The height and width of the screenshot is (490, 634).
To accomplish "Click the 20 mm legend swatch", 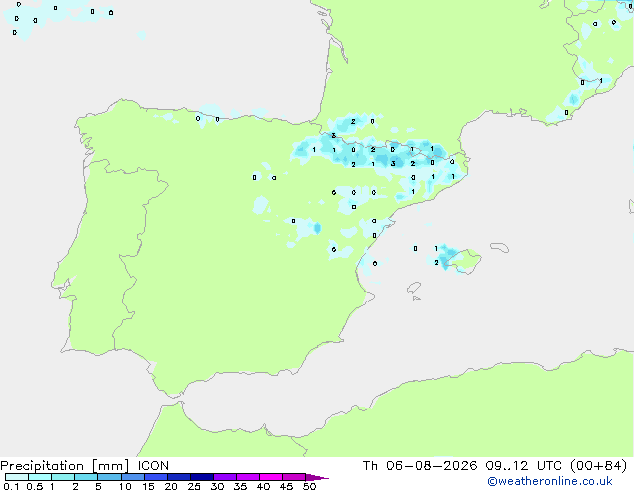I will 179,477.
